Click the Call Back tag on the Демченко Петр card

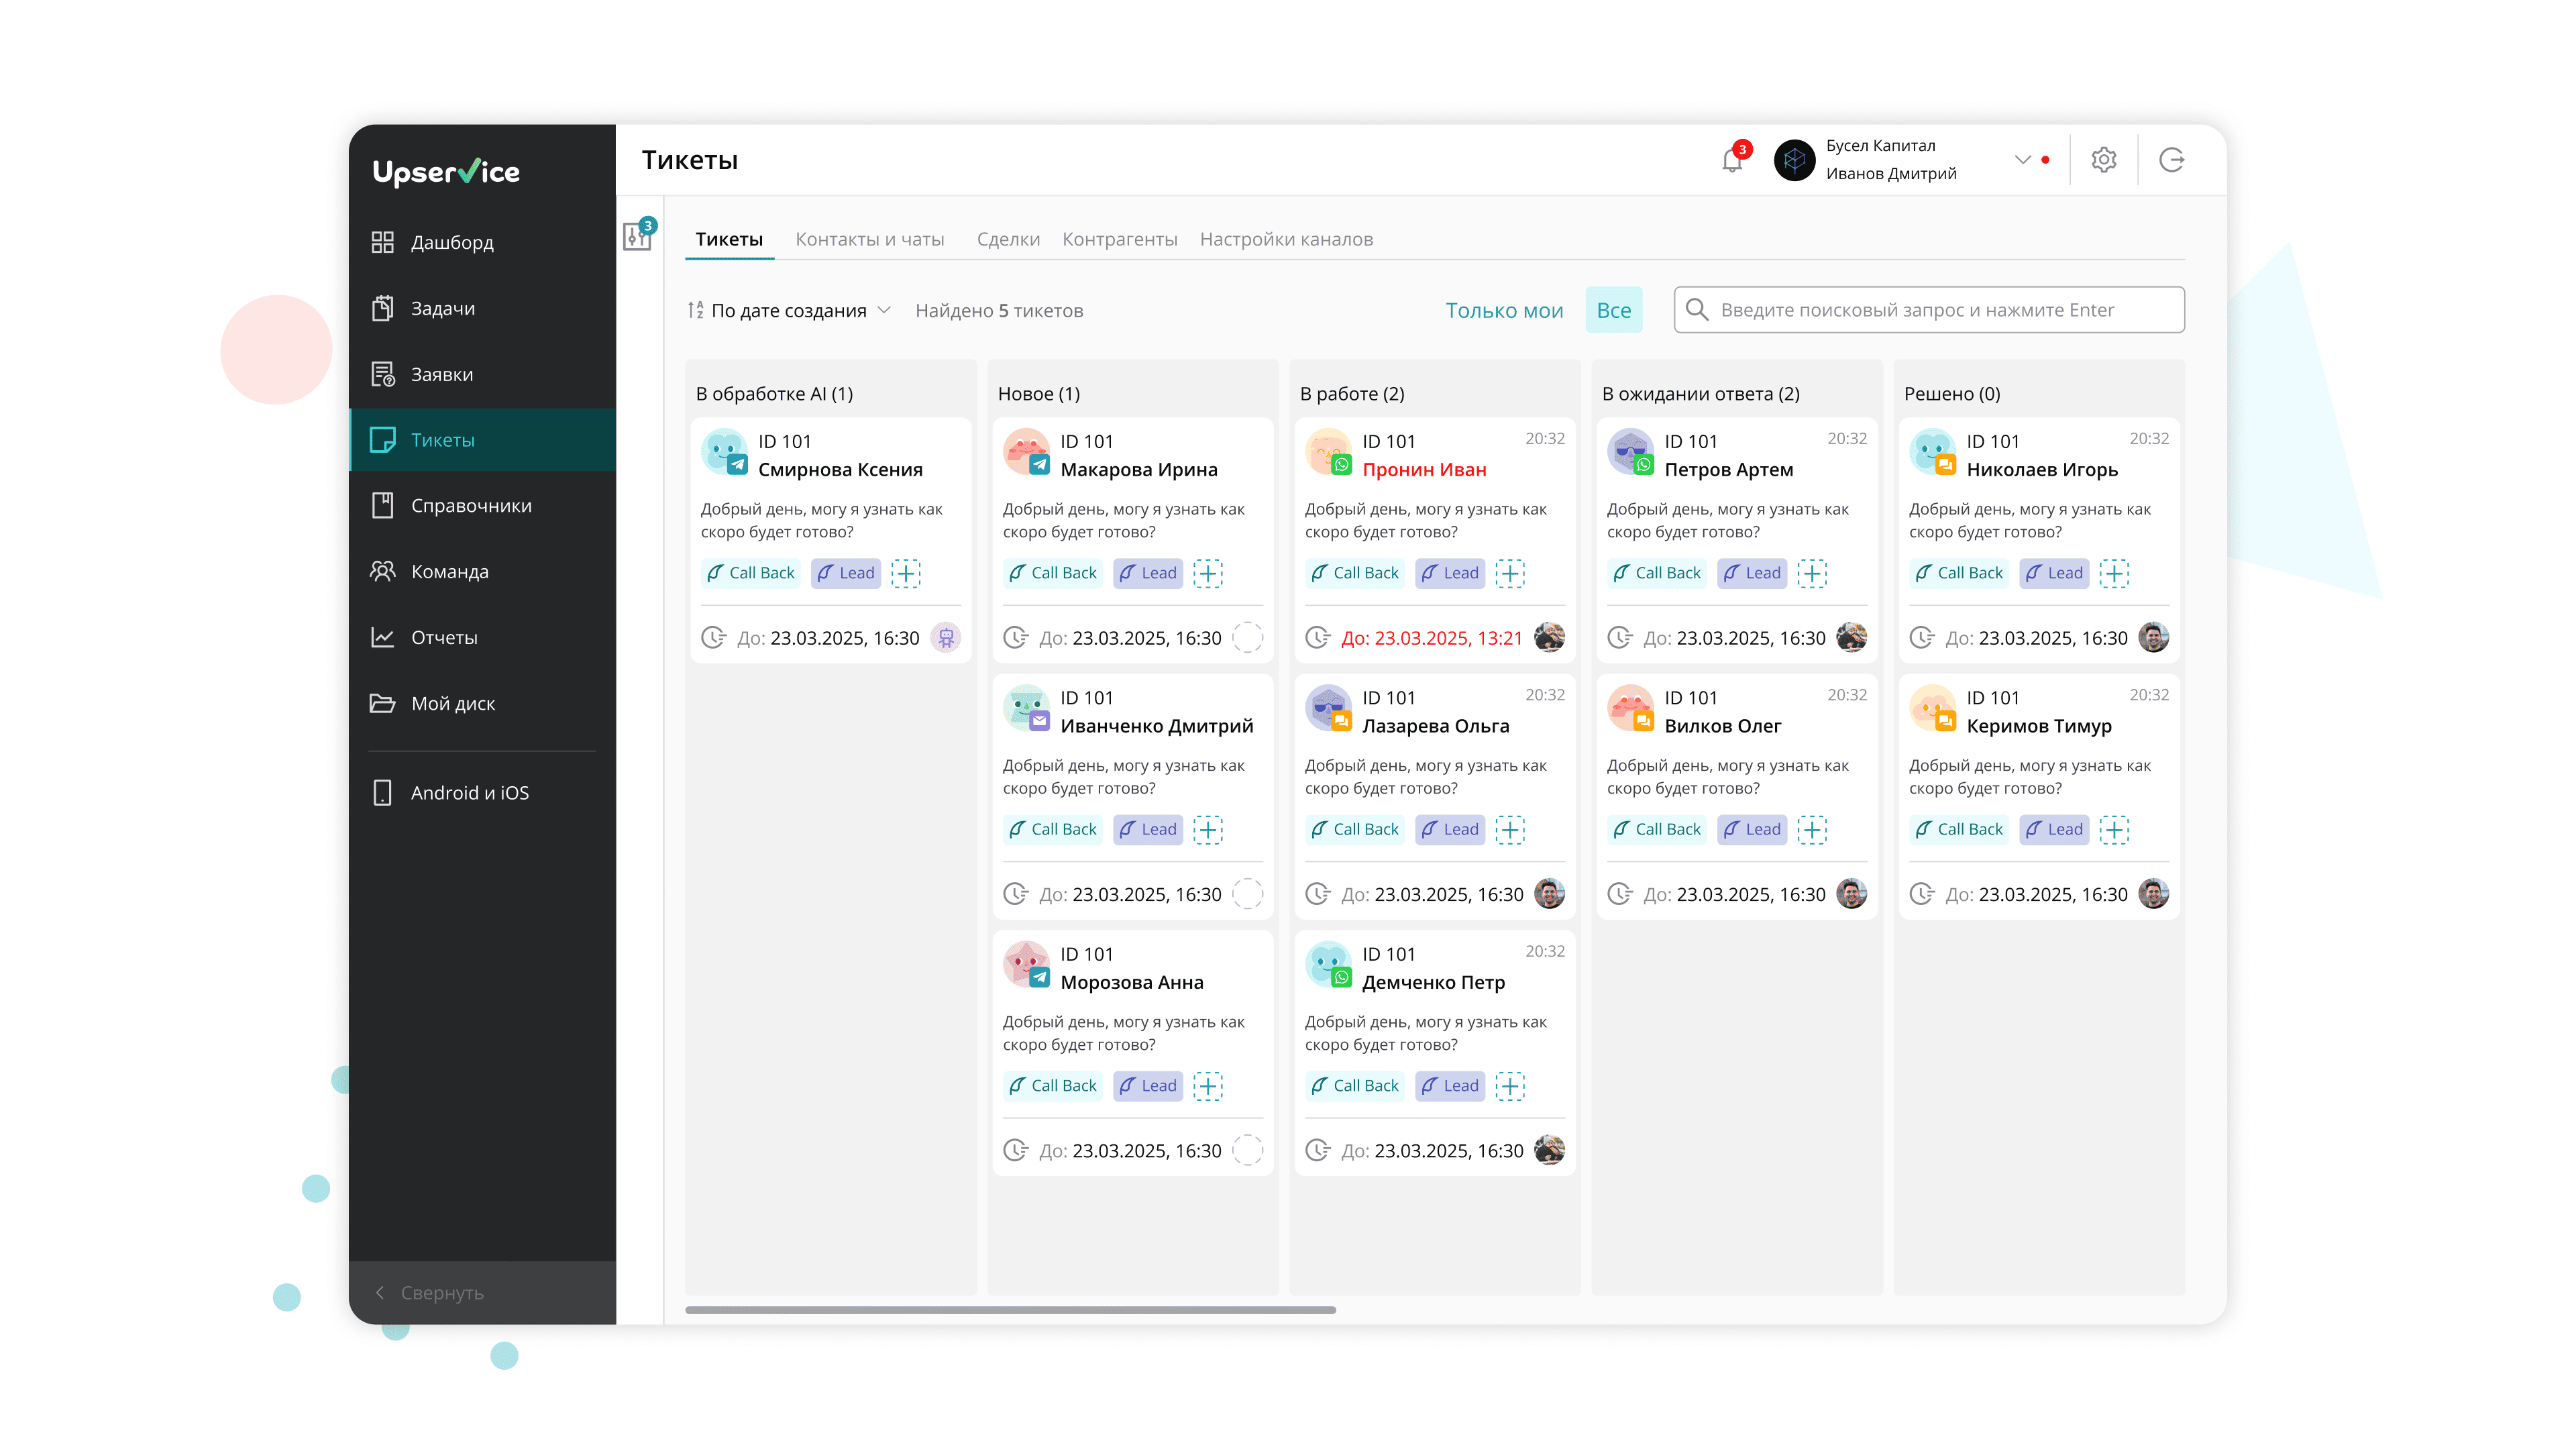[x=1354, y=1086]
